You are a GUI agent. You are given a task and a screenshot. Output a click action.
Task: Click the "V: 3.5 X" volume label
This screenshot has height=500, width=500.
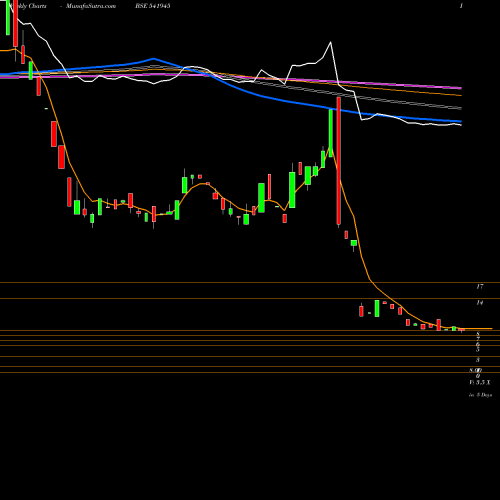coord(480,383)
